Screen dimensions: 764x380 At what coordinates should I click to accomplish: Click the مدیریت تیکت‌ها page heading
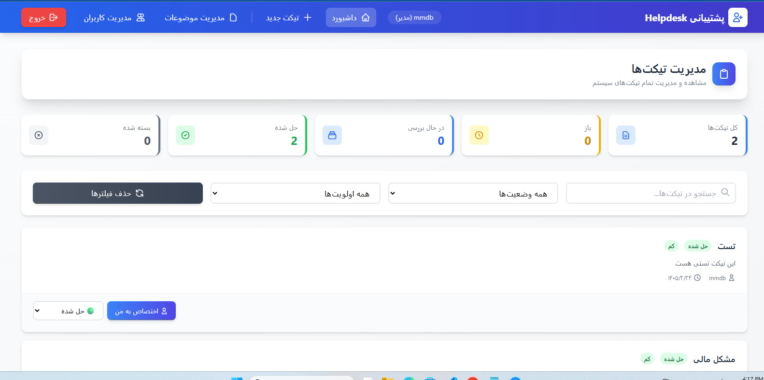click(668, 69)
